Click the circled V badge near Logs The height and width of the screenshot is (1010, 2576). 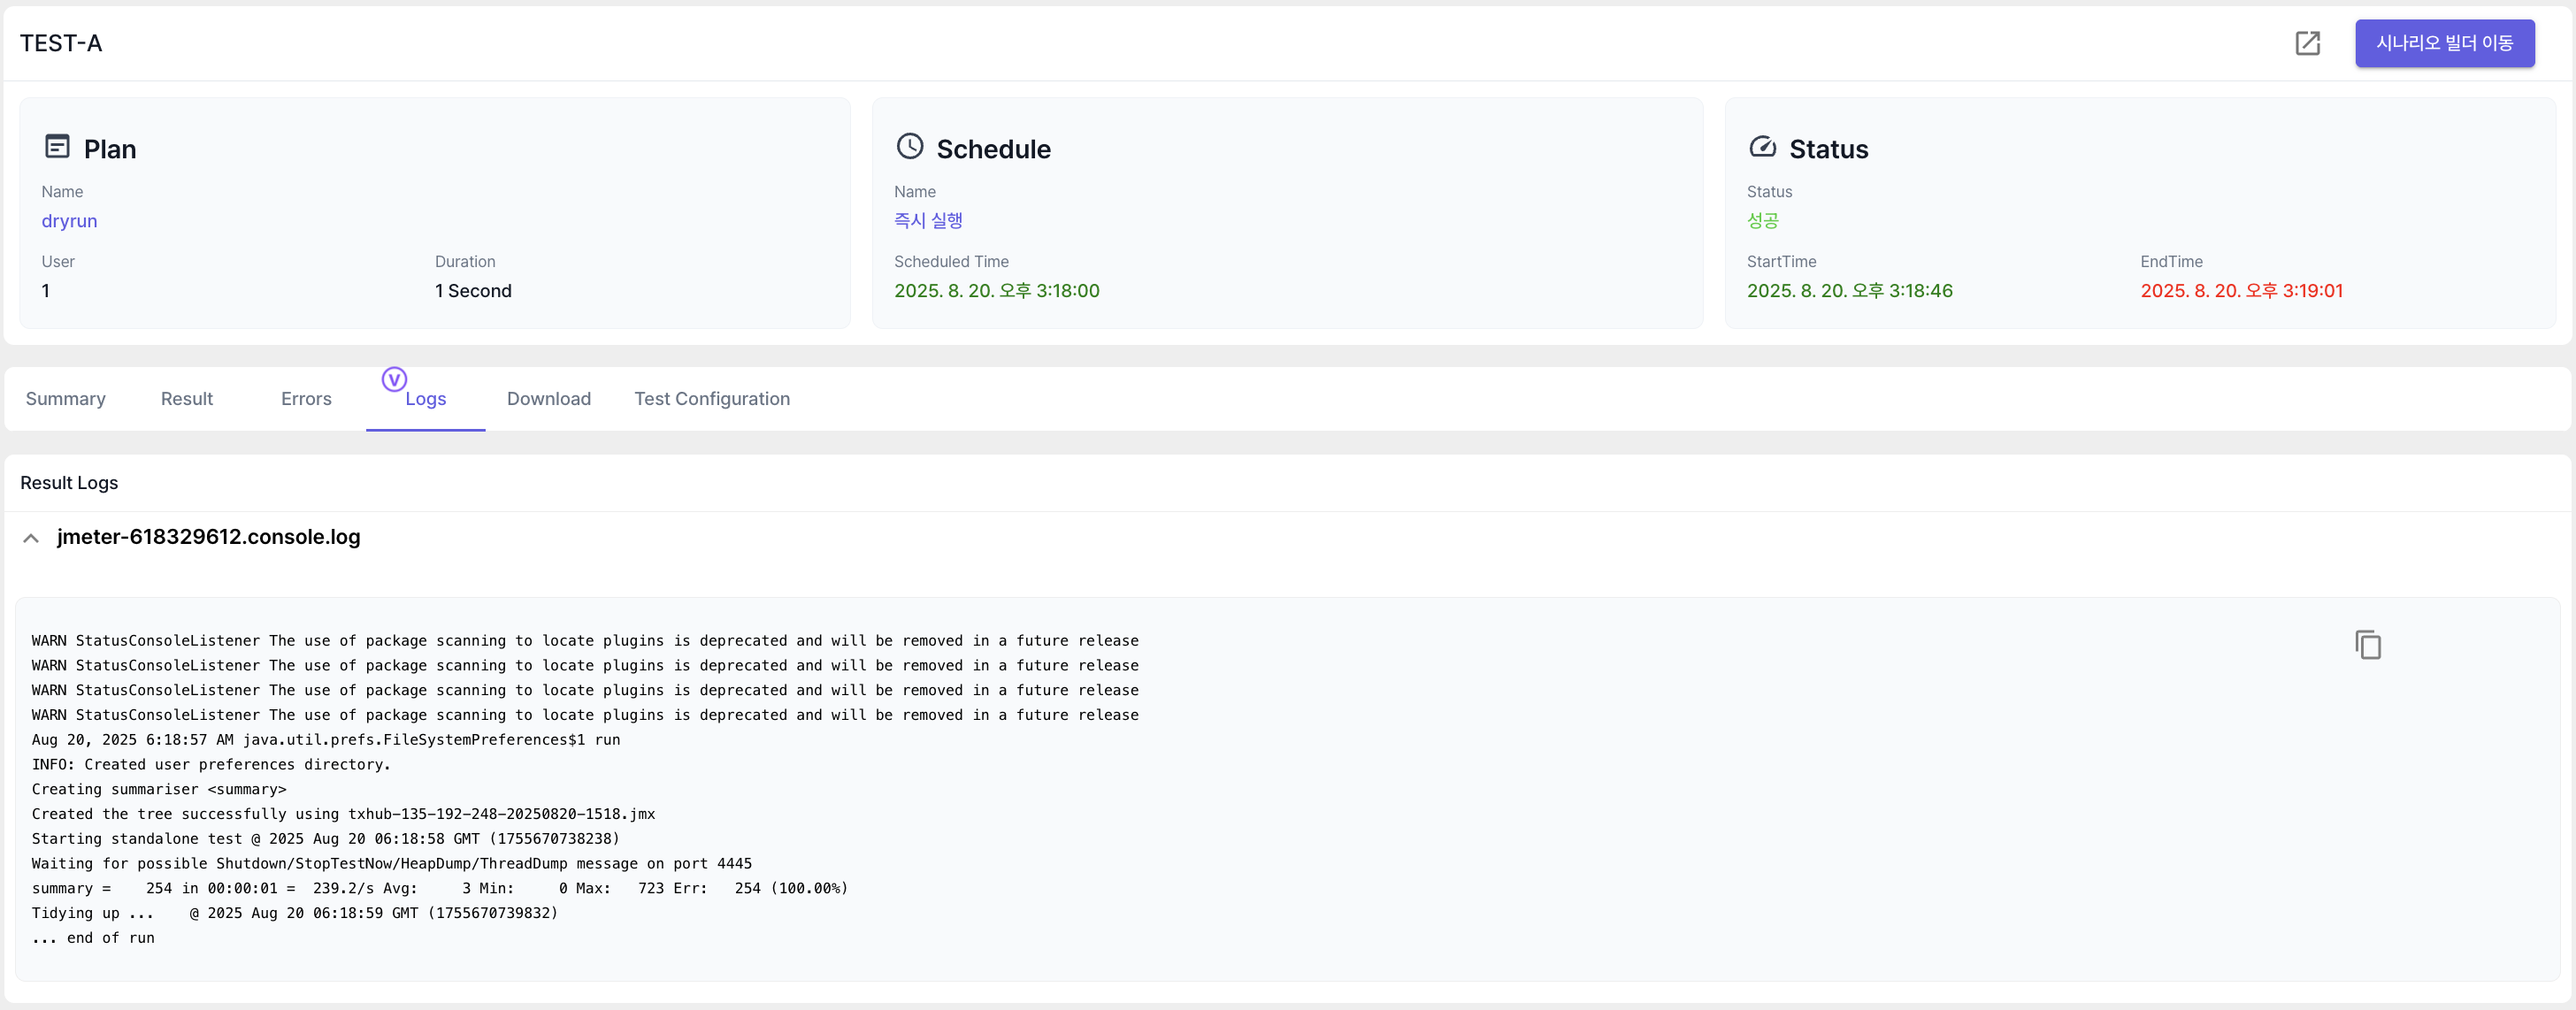[x=394, y=379]
